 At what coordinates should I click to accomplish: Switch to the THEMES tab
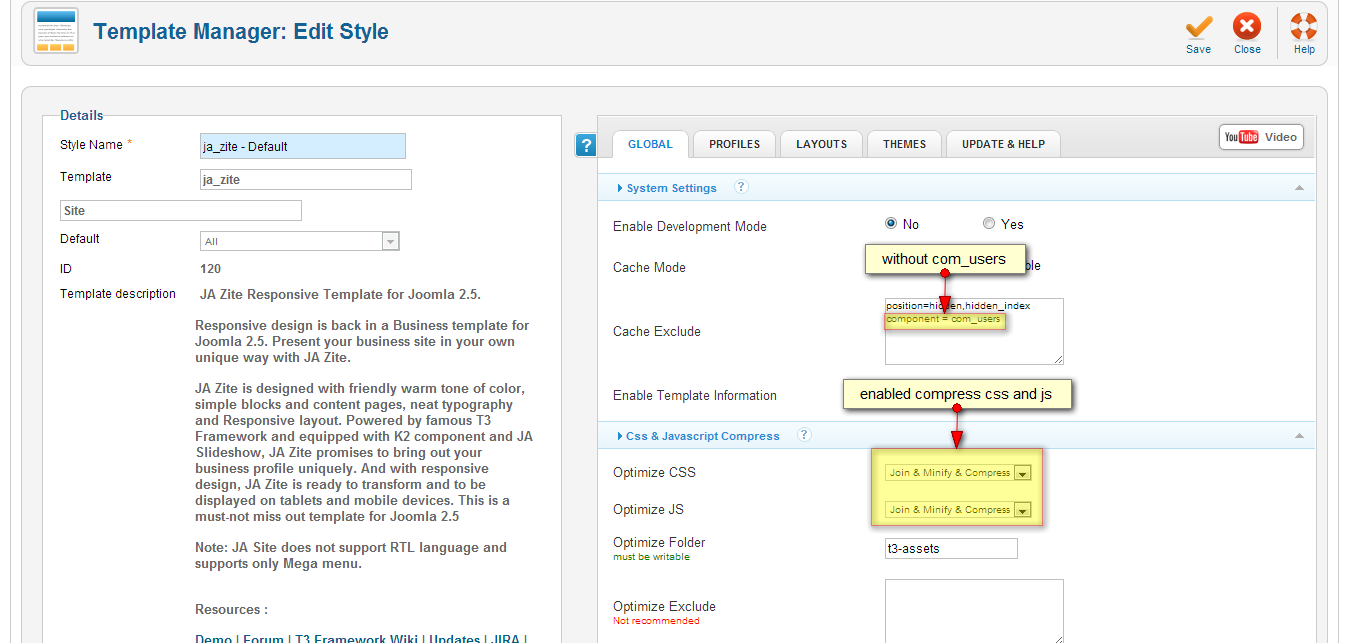905,144
